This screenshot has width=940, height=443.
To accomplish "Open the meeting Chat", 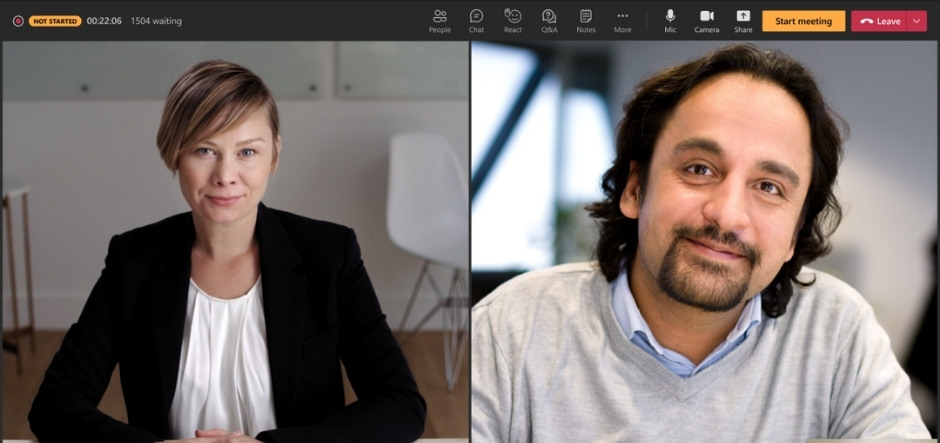I will (x=476, y=20).
